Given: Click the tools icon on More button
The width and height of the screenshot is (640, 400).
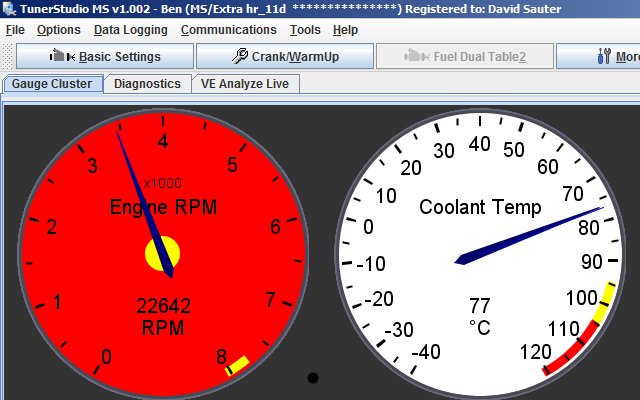Looking at the screenshot, I should coord(604,57).
